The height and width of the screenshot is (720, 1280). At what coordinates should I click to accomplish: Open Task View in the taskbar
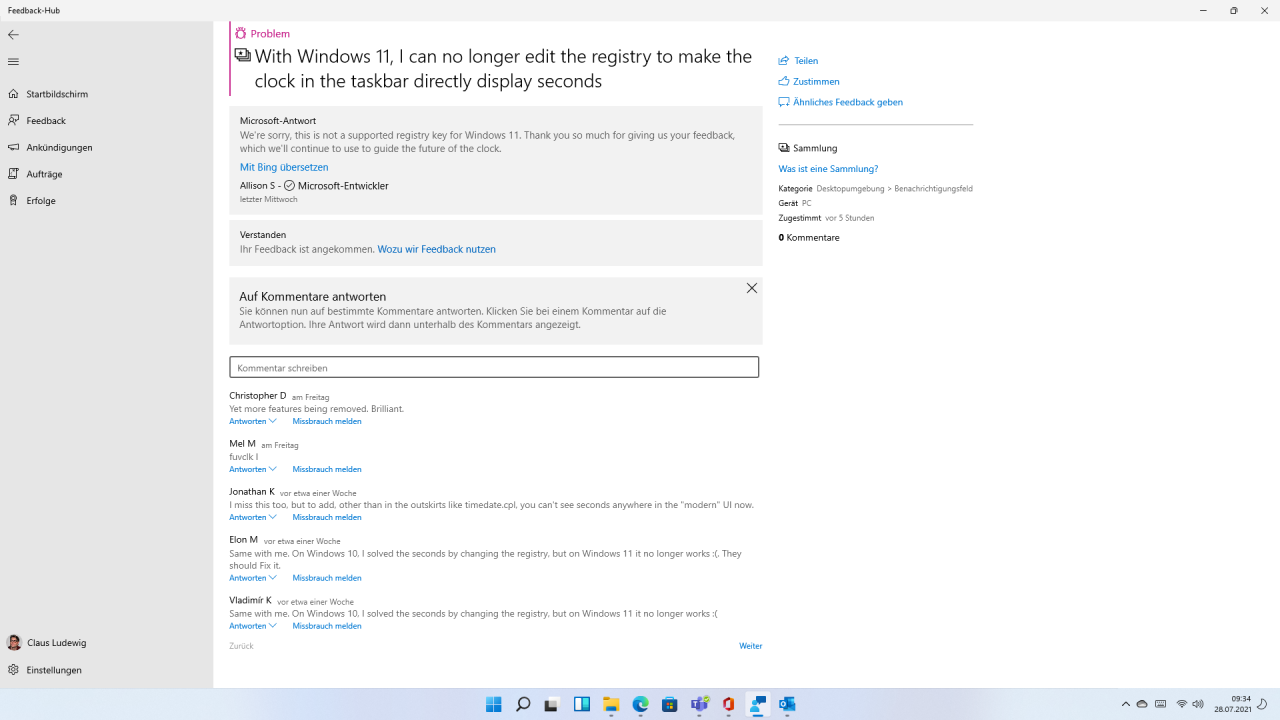point(552,704)
